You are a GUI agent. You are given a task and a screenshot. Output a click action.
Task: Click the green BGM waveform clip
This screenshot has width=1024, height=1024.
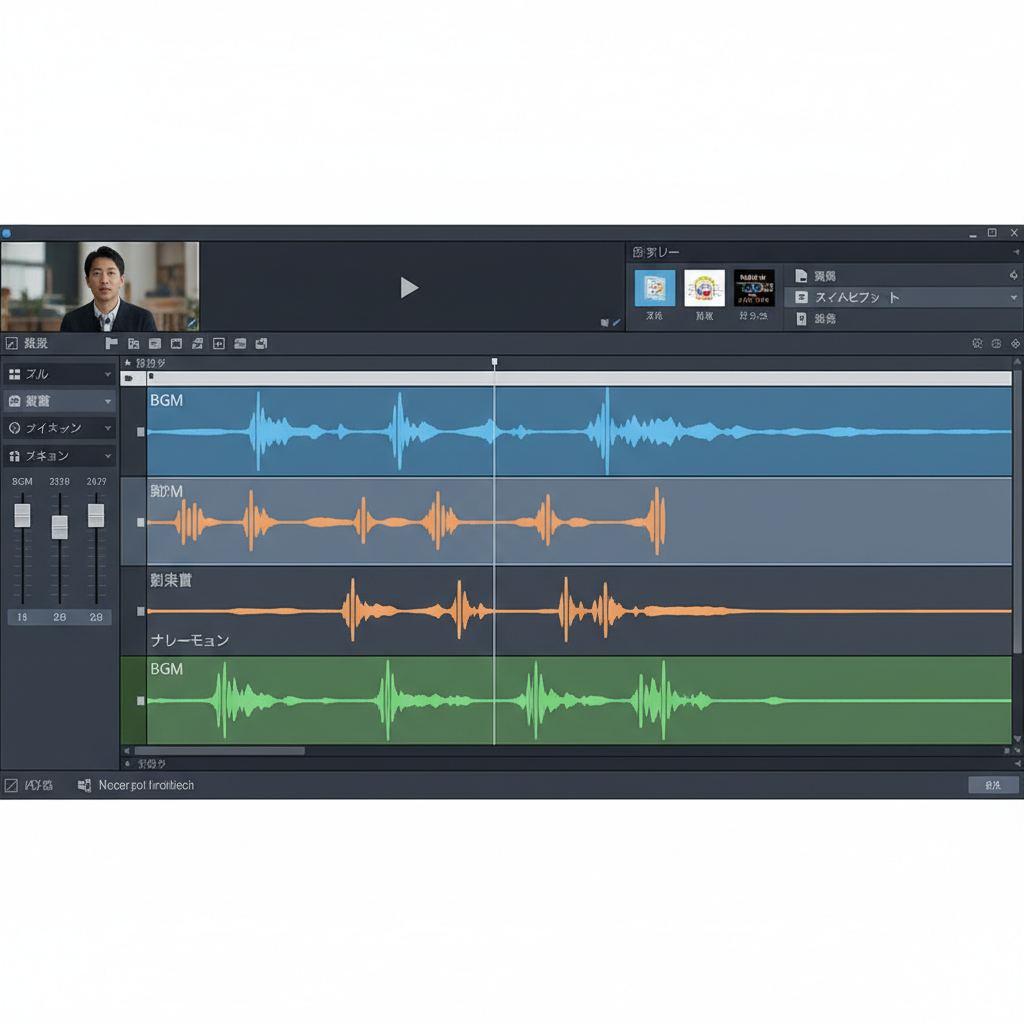[579, 700]
